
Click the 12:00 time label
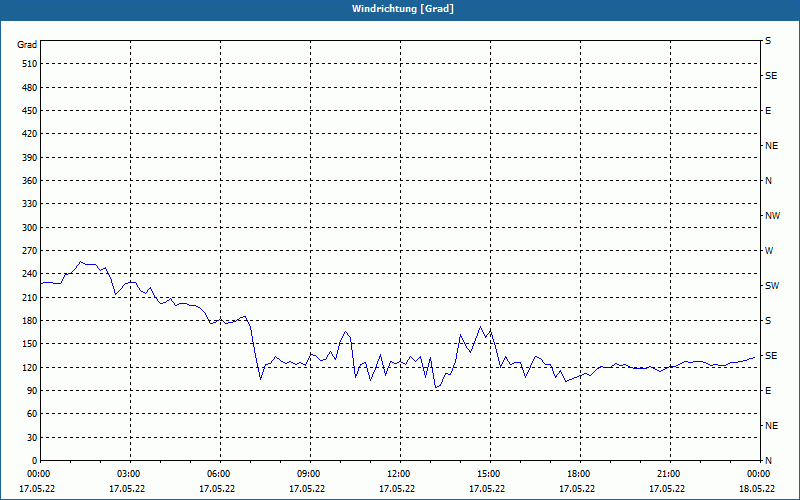(400, 474)
